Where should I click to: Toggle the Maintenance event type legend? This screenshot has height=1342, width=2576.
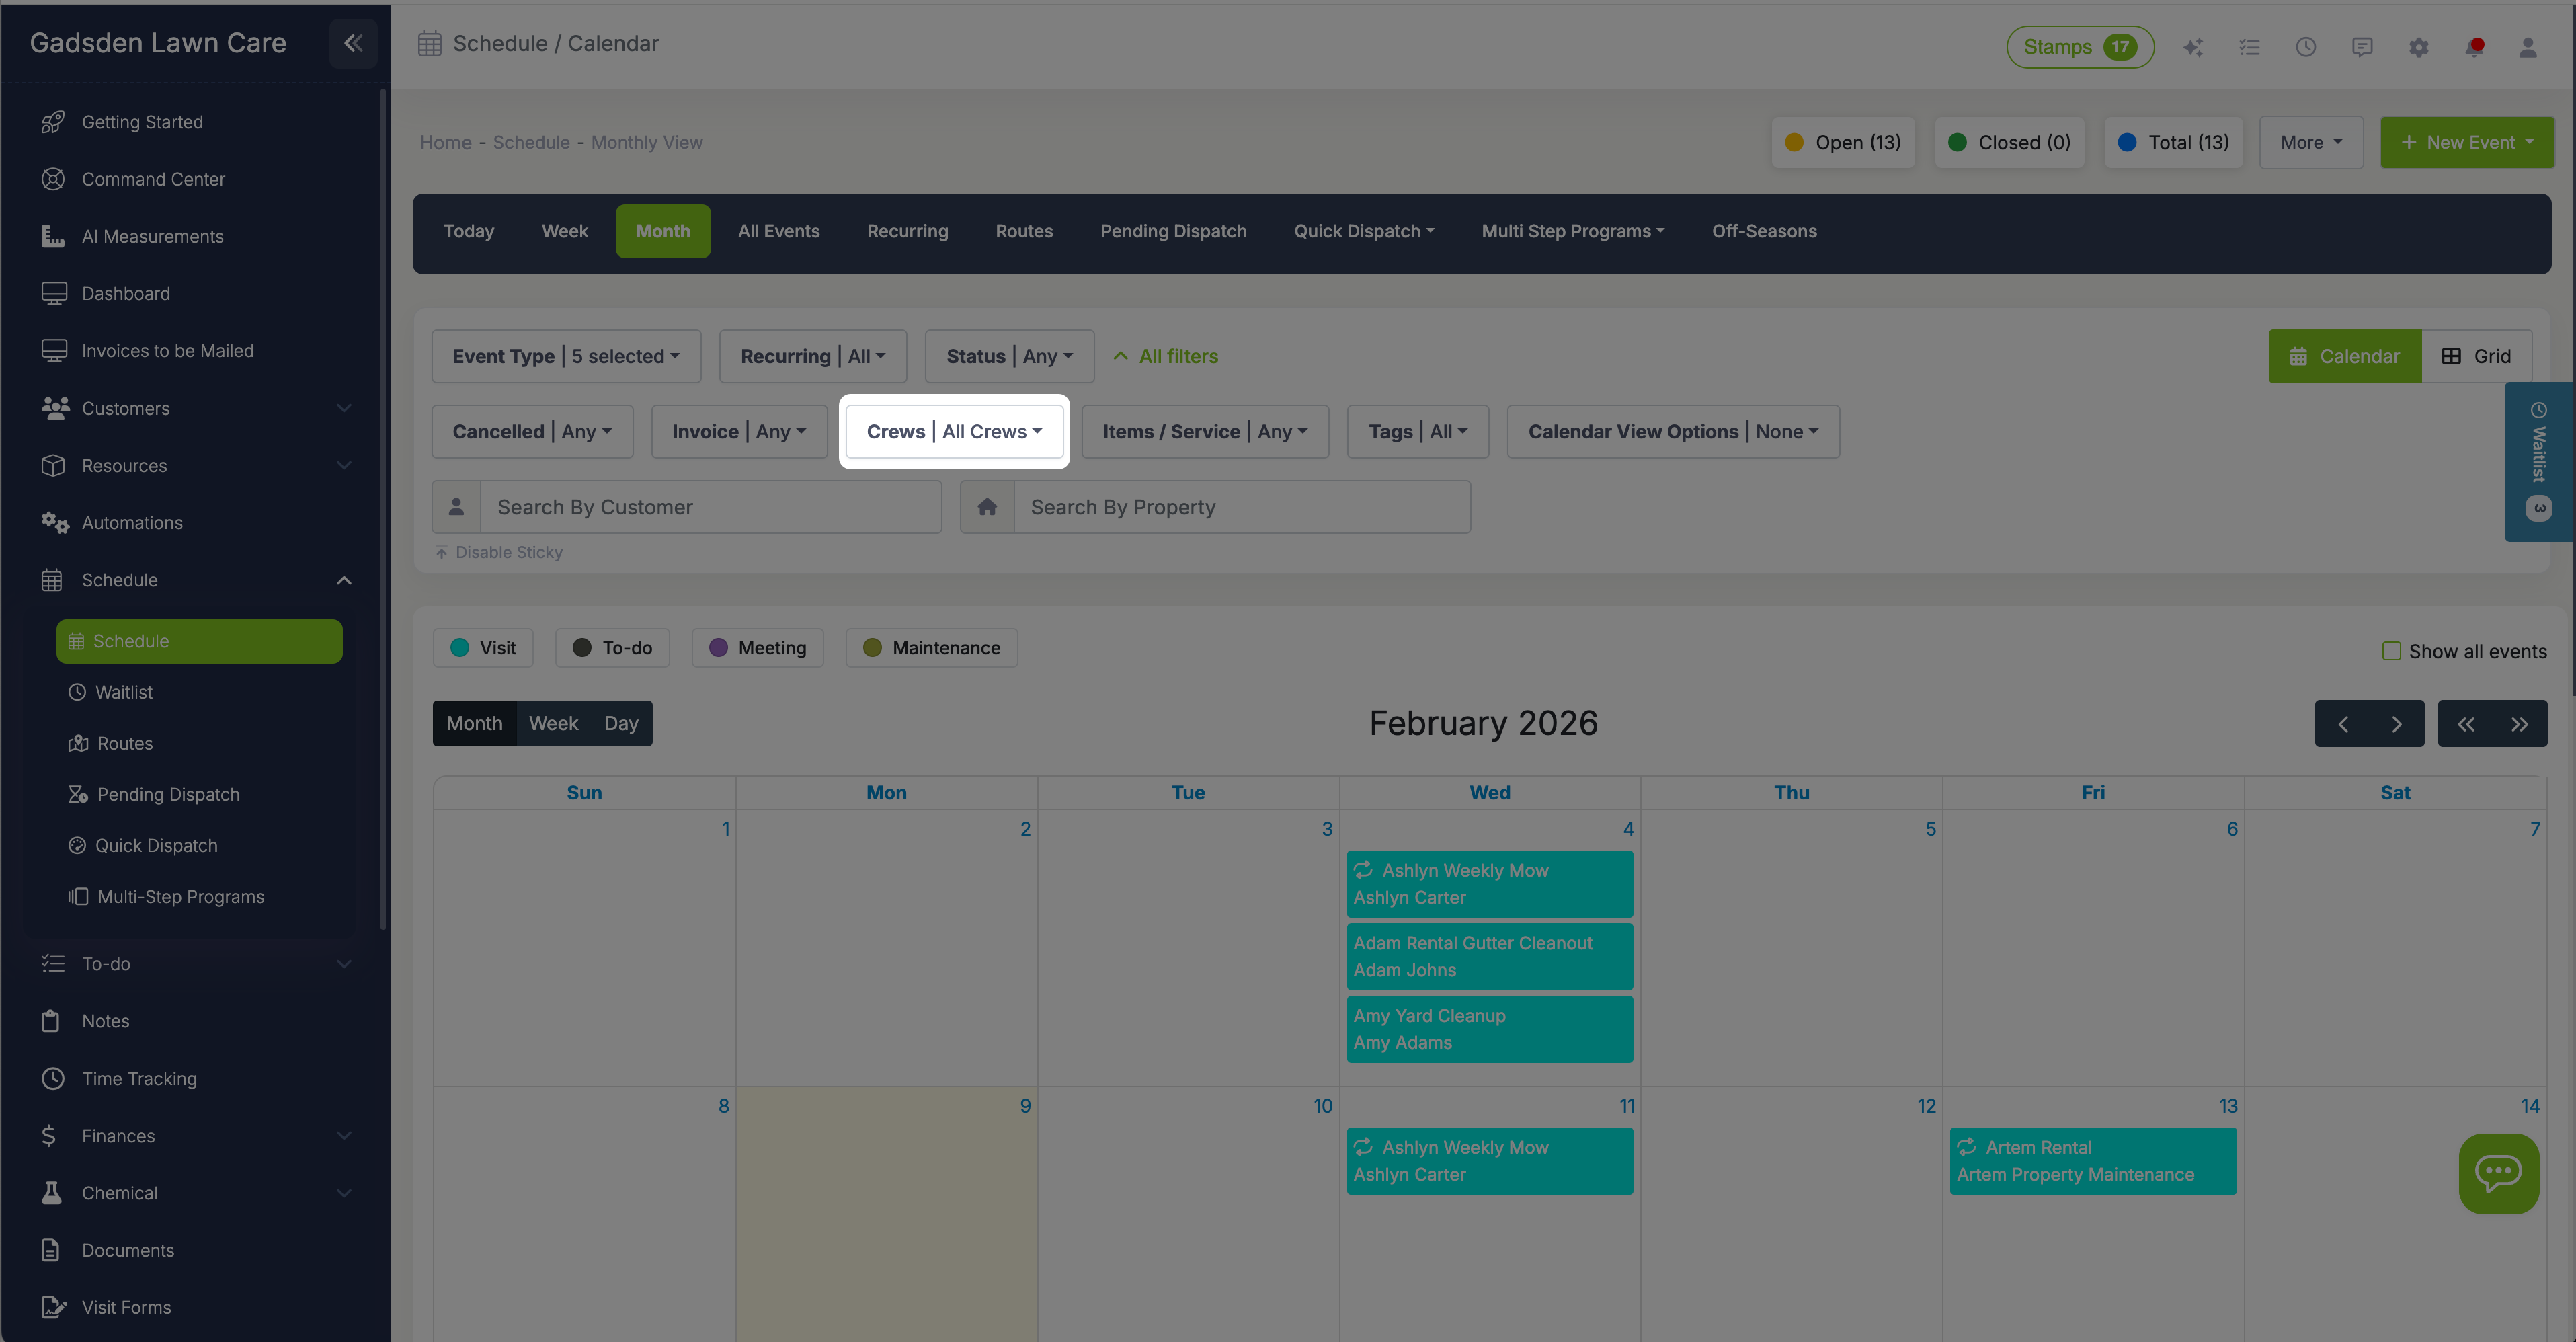pos(931,648)
